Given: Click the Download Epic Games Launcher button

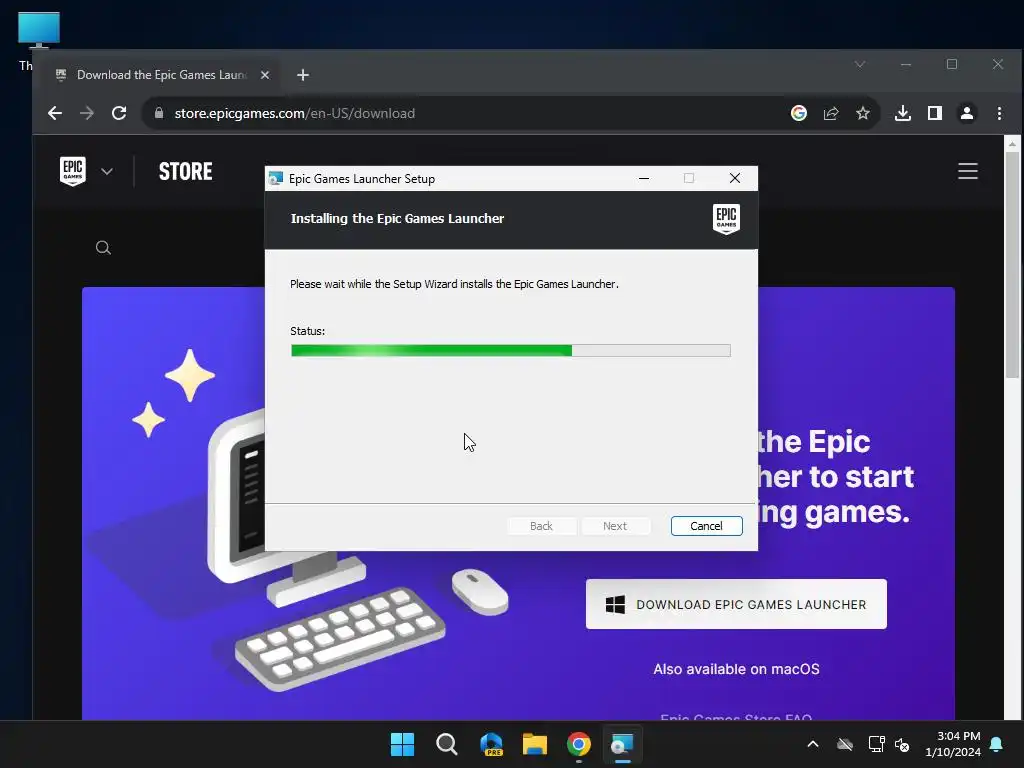Looking at the screenshot, I should (736, 604).
